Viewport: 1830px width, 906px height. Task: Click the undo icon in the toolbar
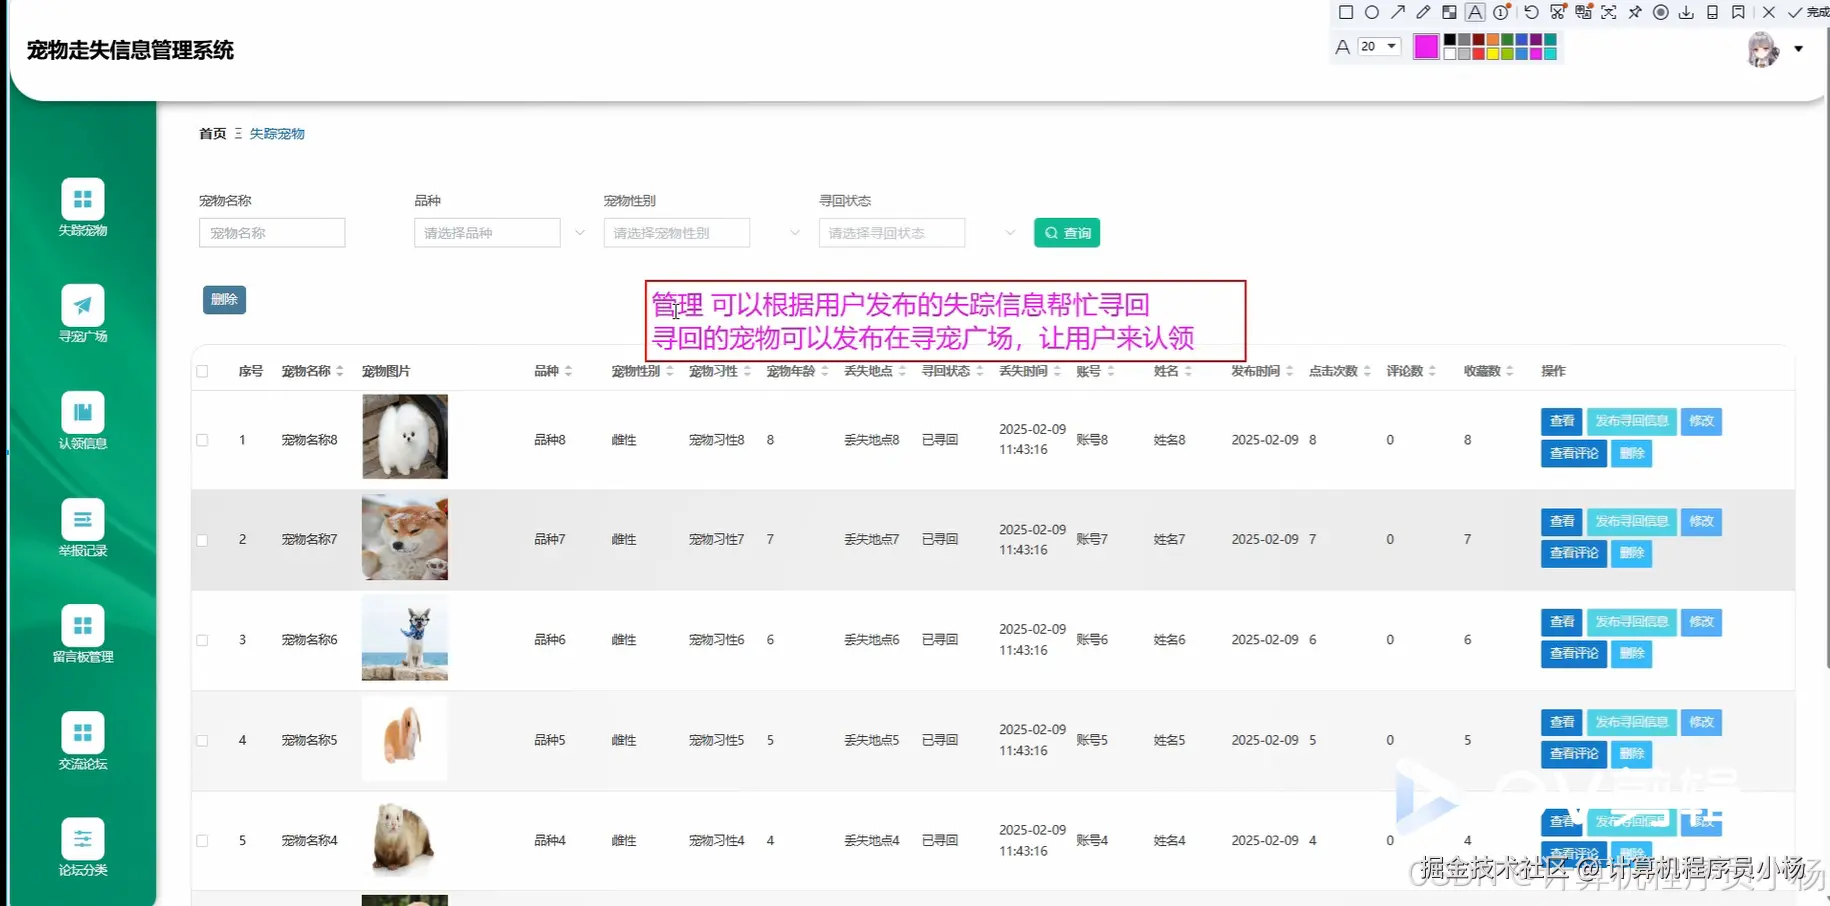[1530, 12]
